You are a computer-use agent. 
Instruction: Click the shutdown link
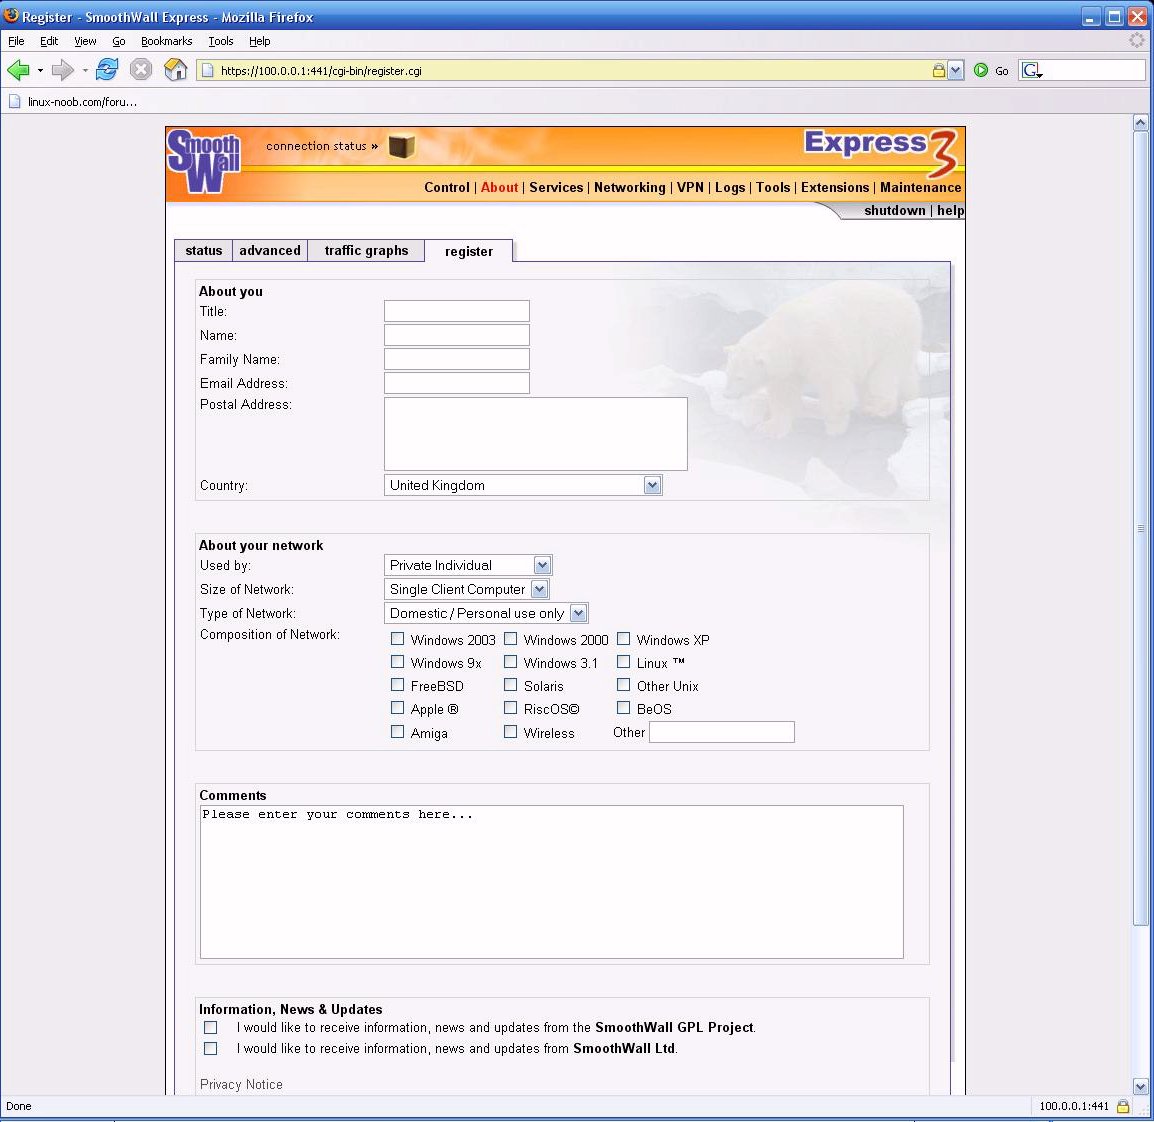click(895, 210)
